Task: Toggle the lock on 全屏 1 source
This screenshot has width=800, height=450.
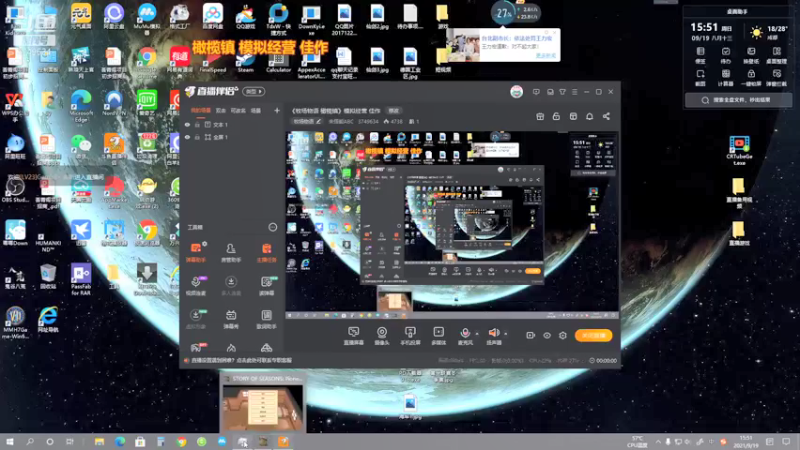Action: pyautogui.click(x=197, y=137)
